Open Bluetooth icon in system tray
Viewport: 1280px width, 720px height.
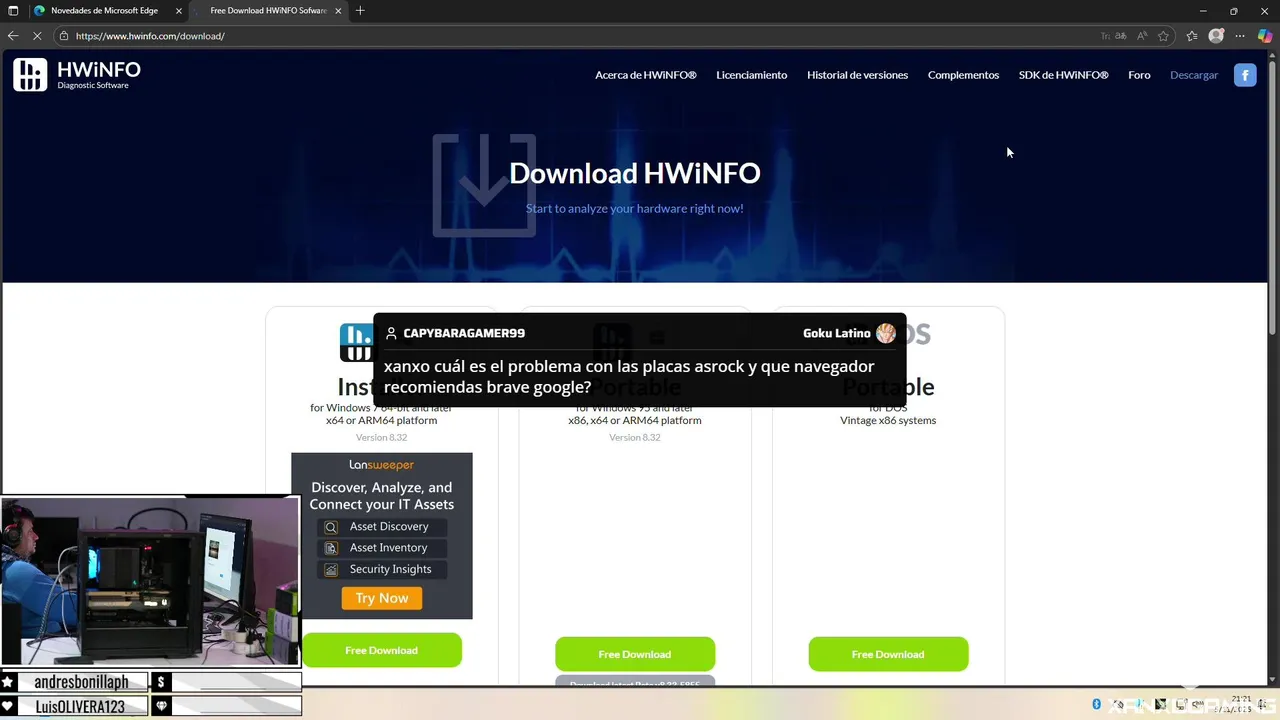[1097, 704]
